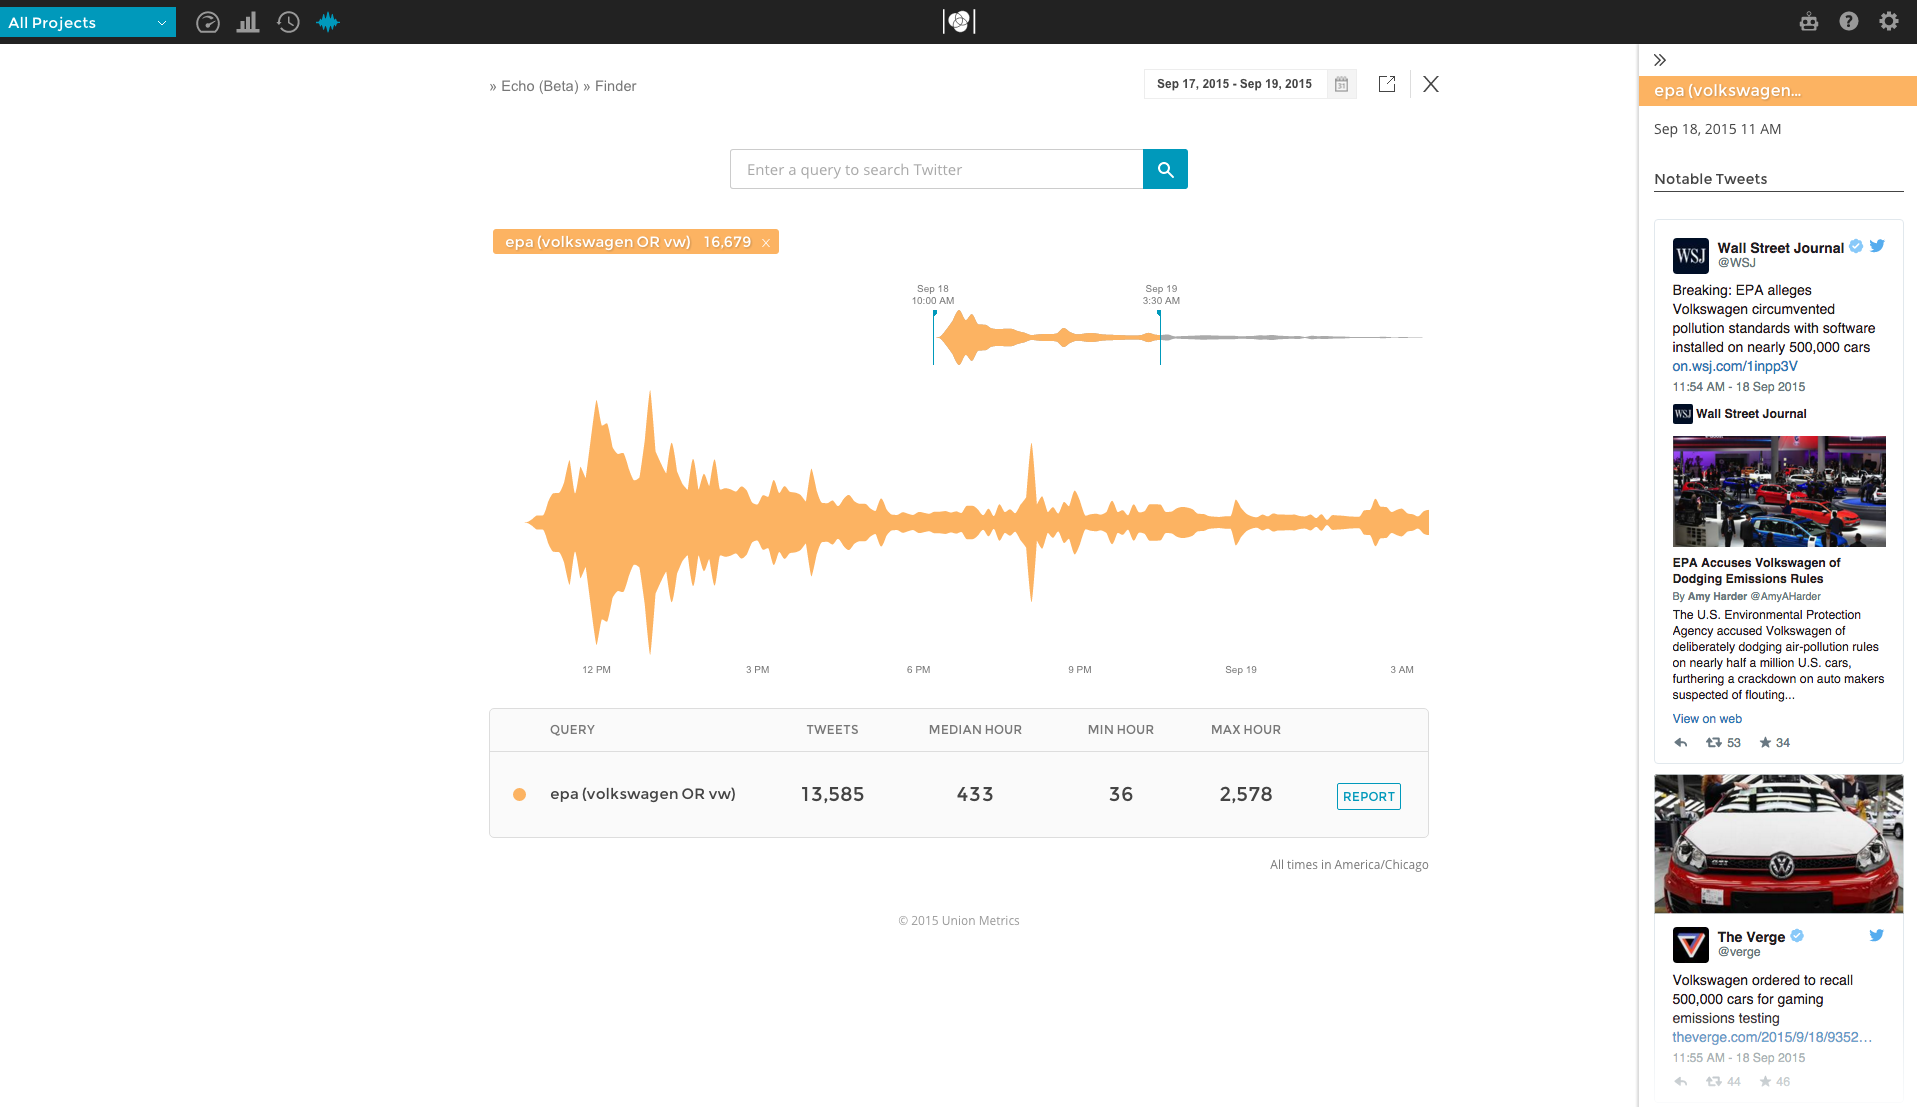Click the 13,585 tweets value
1917x1107 pixels.
[x=832, y=794]
